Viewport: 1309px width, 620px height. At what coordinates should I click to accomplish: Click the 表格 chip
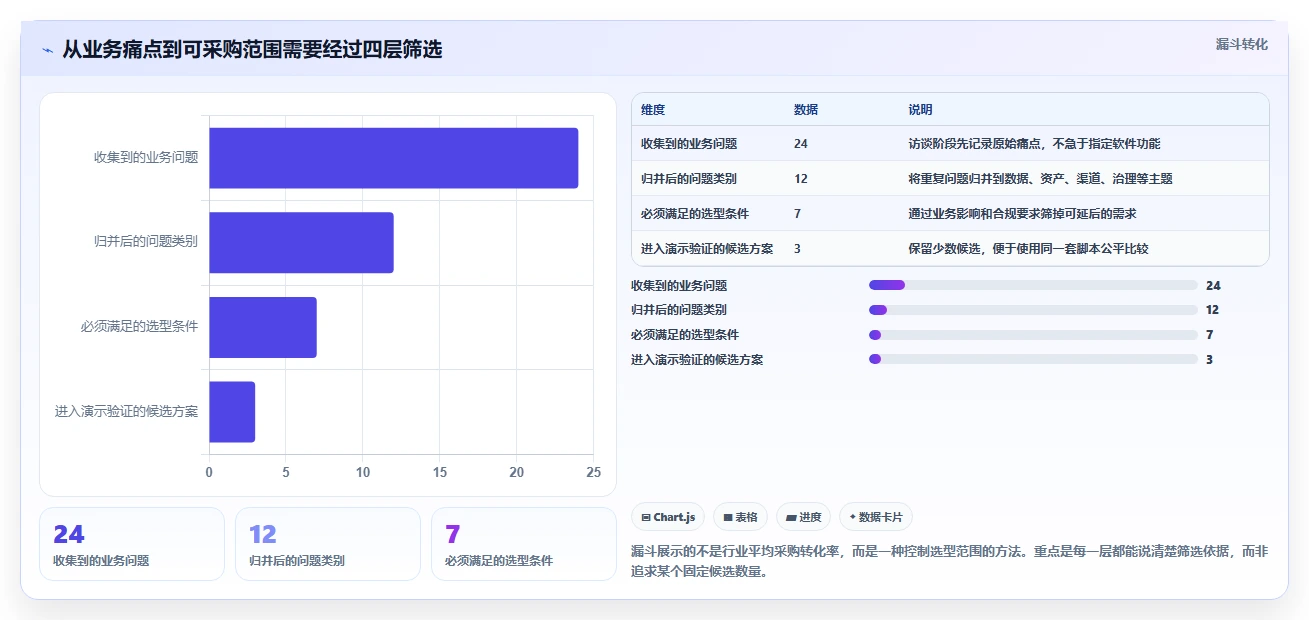pyautogui.click(x=740, y=517)
